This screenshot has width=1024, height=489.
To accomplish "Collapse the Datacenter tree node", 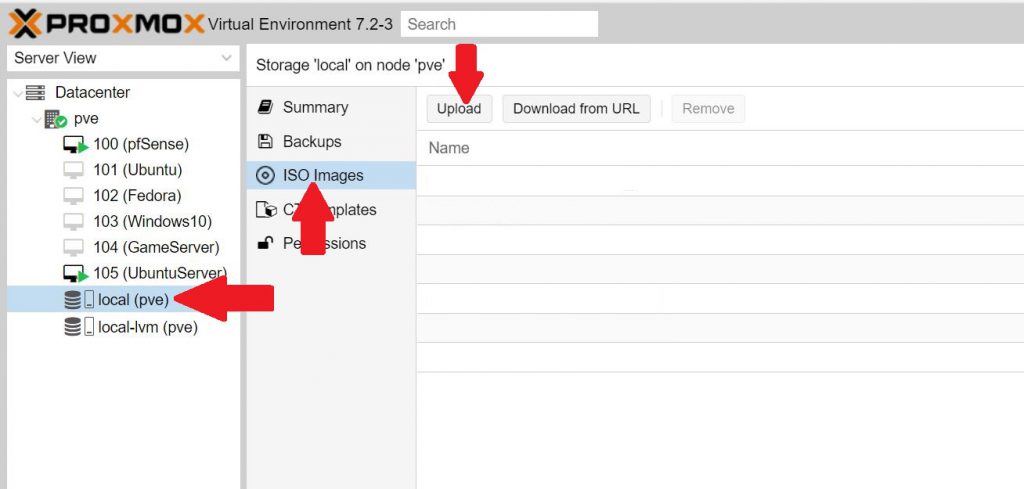I will (x=17, y=93).
